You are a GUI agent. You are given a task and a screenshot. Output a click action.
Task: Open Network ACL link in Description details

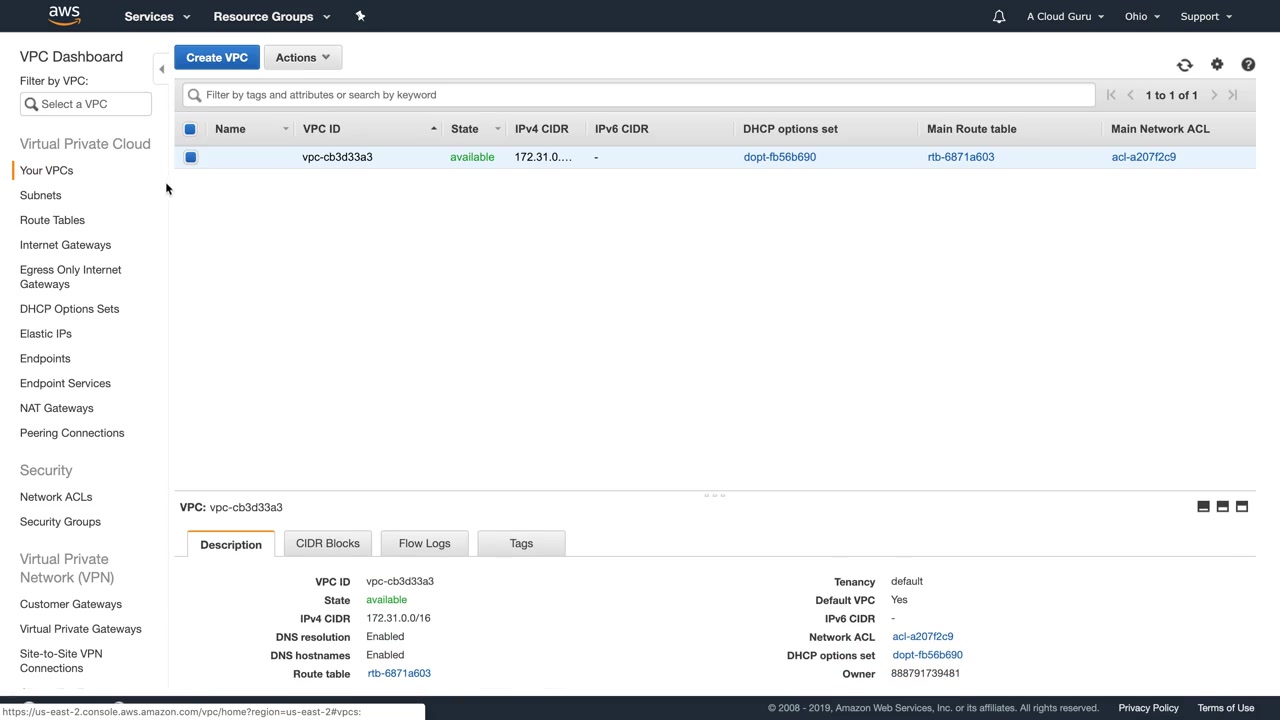[x=923, y=636]
